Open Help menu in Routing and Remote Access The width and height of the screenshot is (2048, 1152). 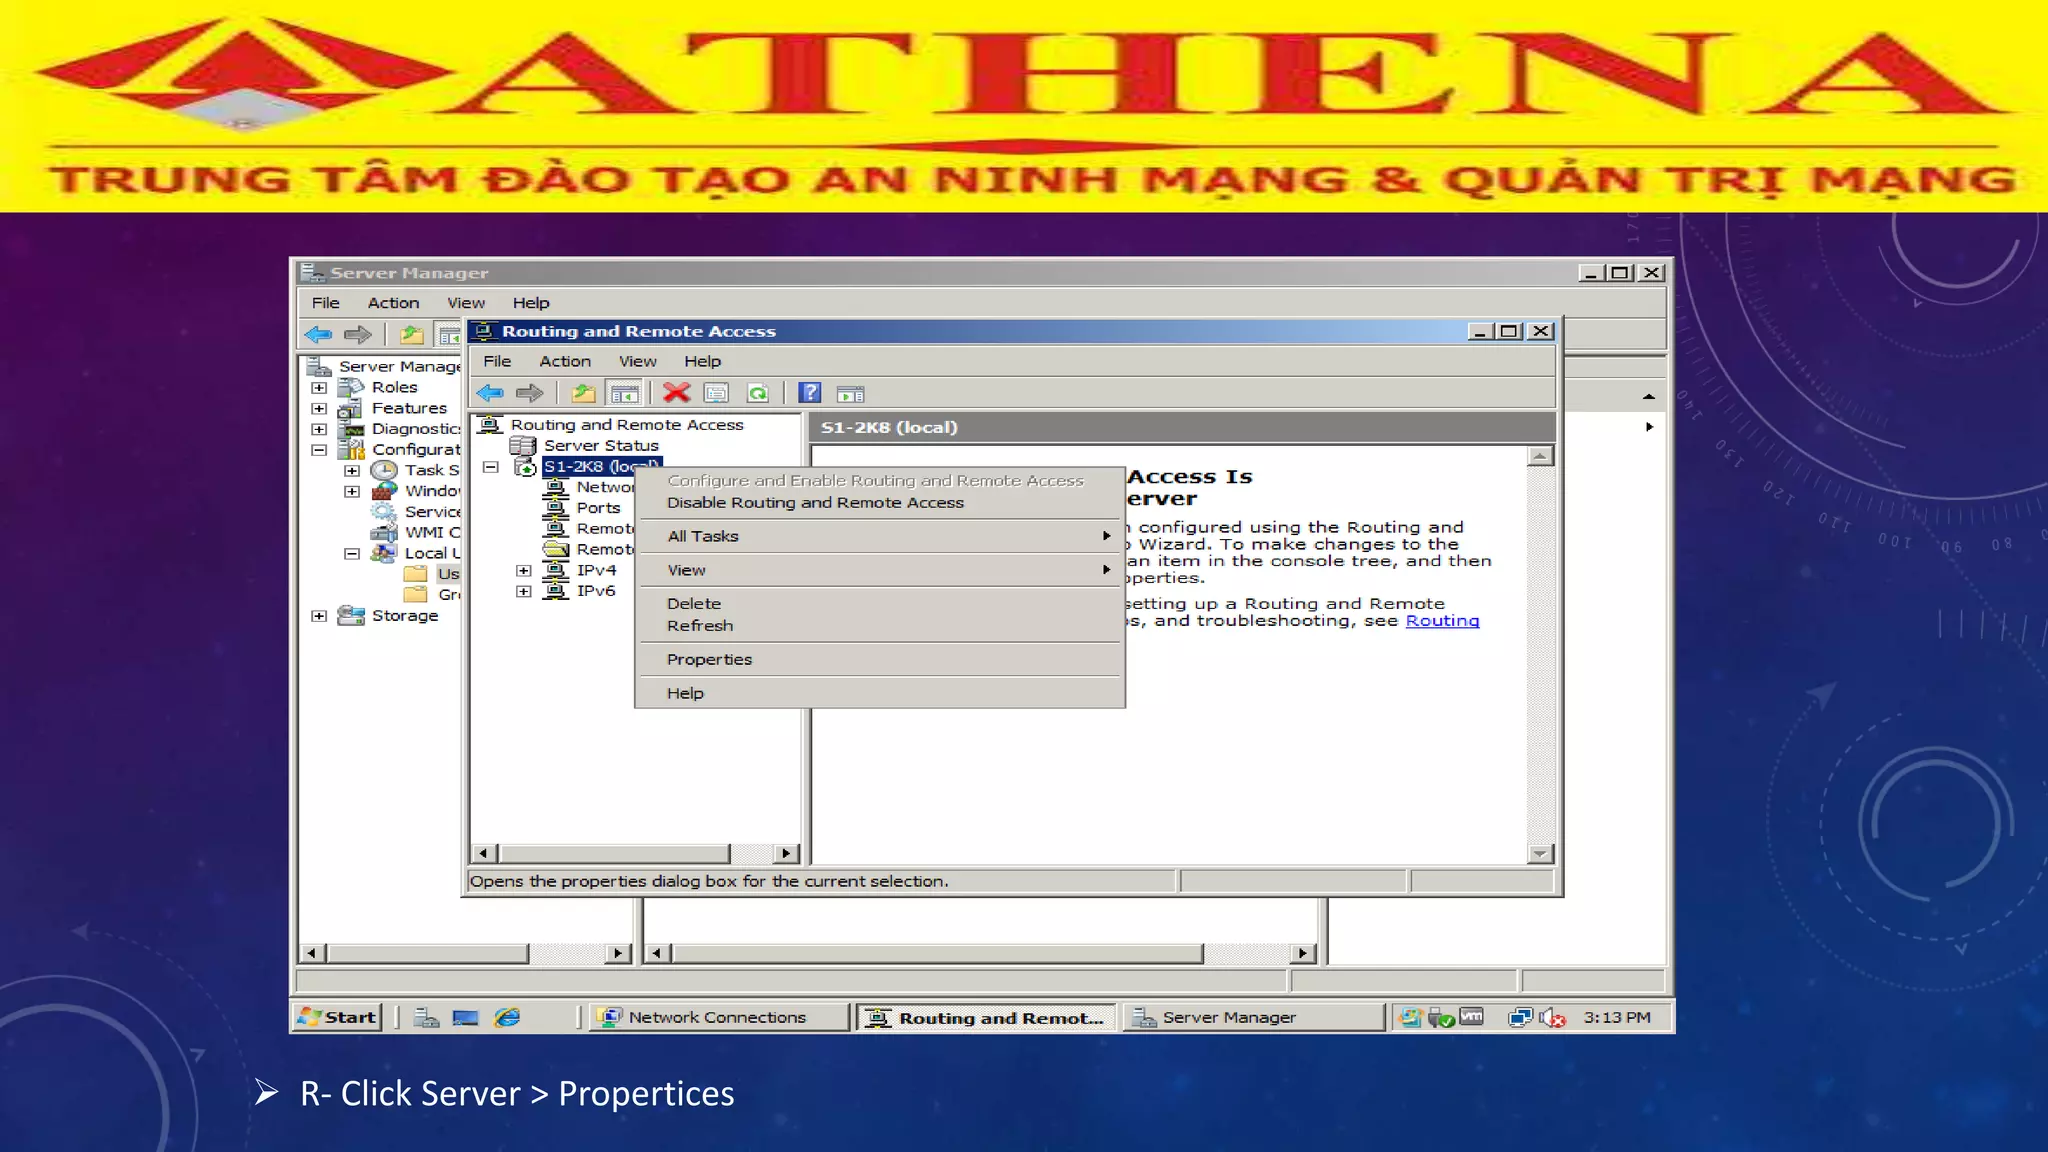[x=702, y=362]
